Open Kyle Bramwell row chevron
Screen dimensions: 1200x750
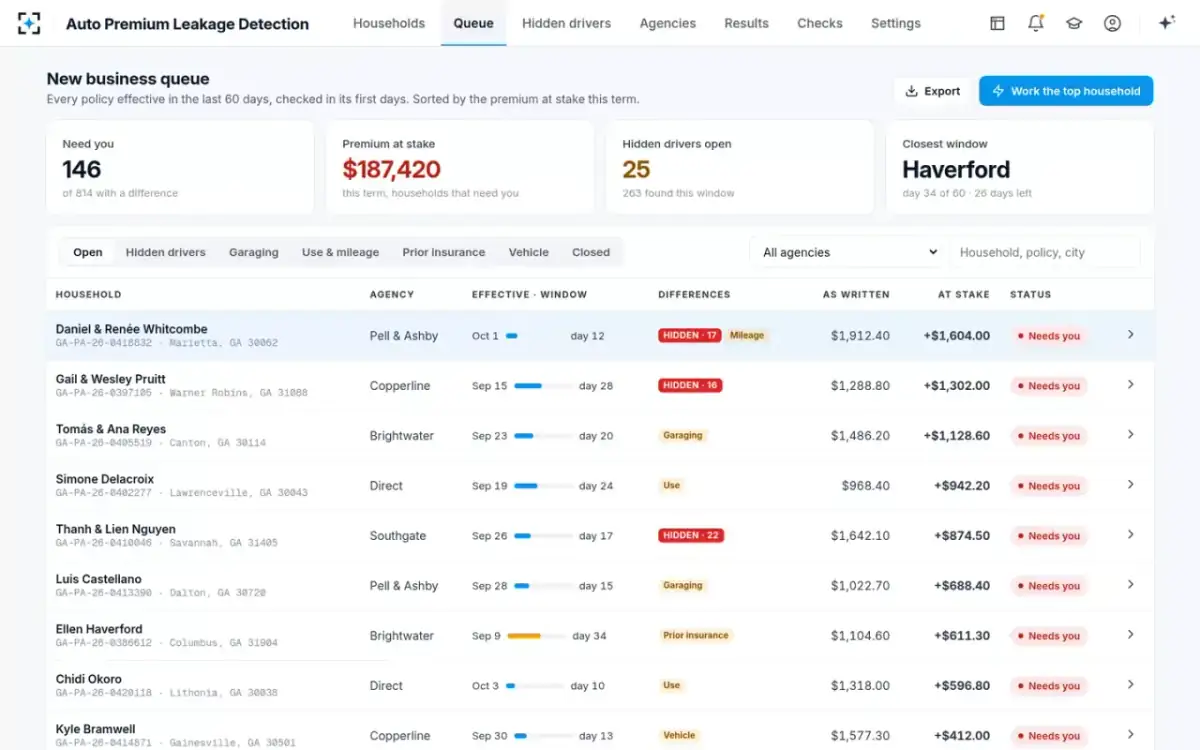pos(1131,735)
